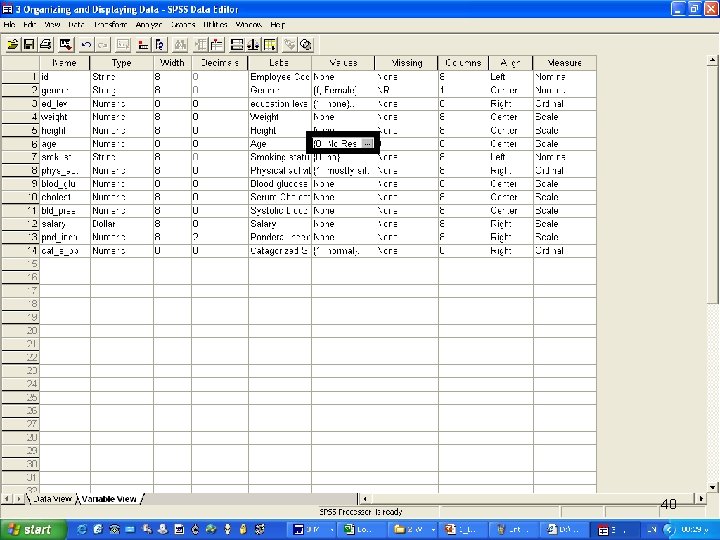Image resolution: width=720 pixels, height=540 pixels.
Task: Click the 'weight' variable name cell
Action: point(65,117)
